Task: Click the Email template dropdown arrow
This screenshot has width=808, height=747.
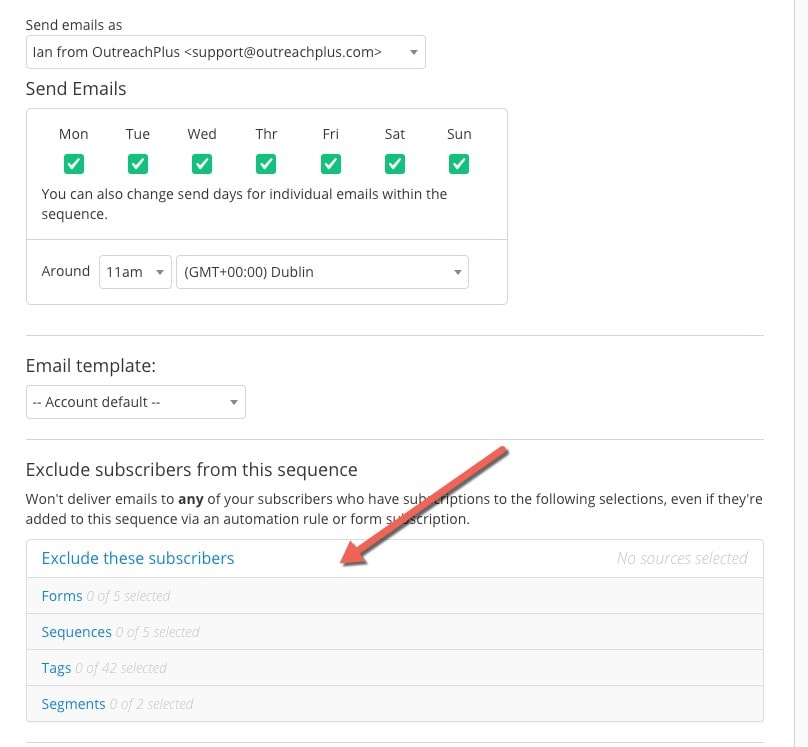Action: coord(233,403)
